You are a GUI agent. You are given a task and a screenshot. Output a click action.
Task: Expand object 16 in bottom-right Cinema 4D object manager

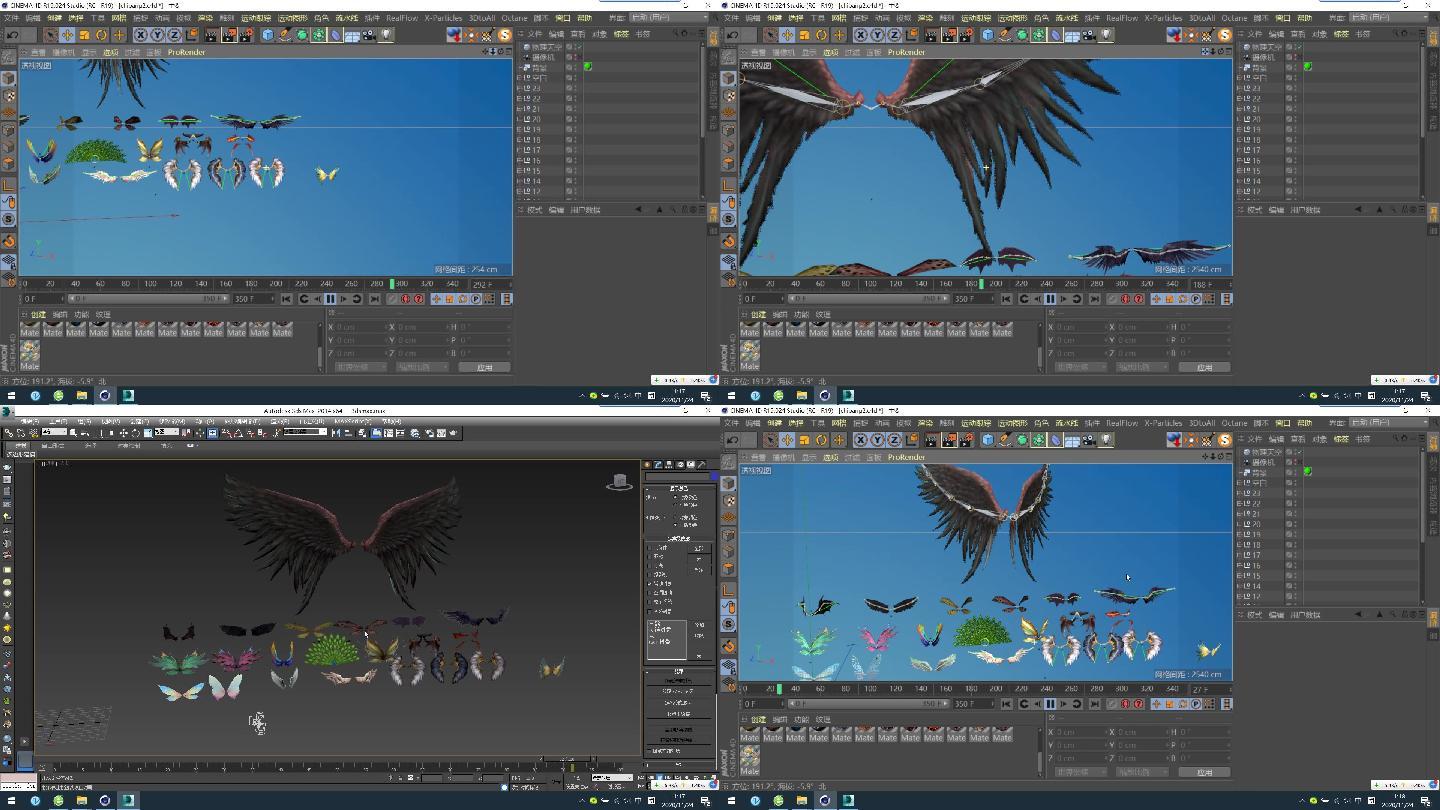tap(1238, 565)
